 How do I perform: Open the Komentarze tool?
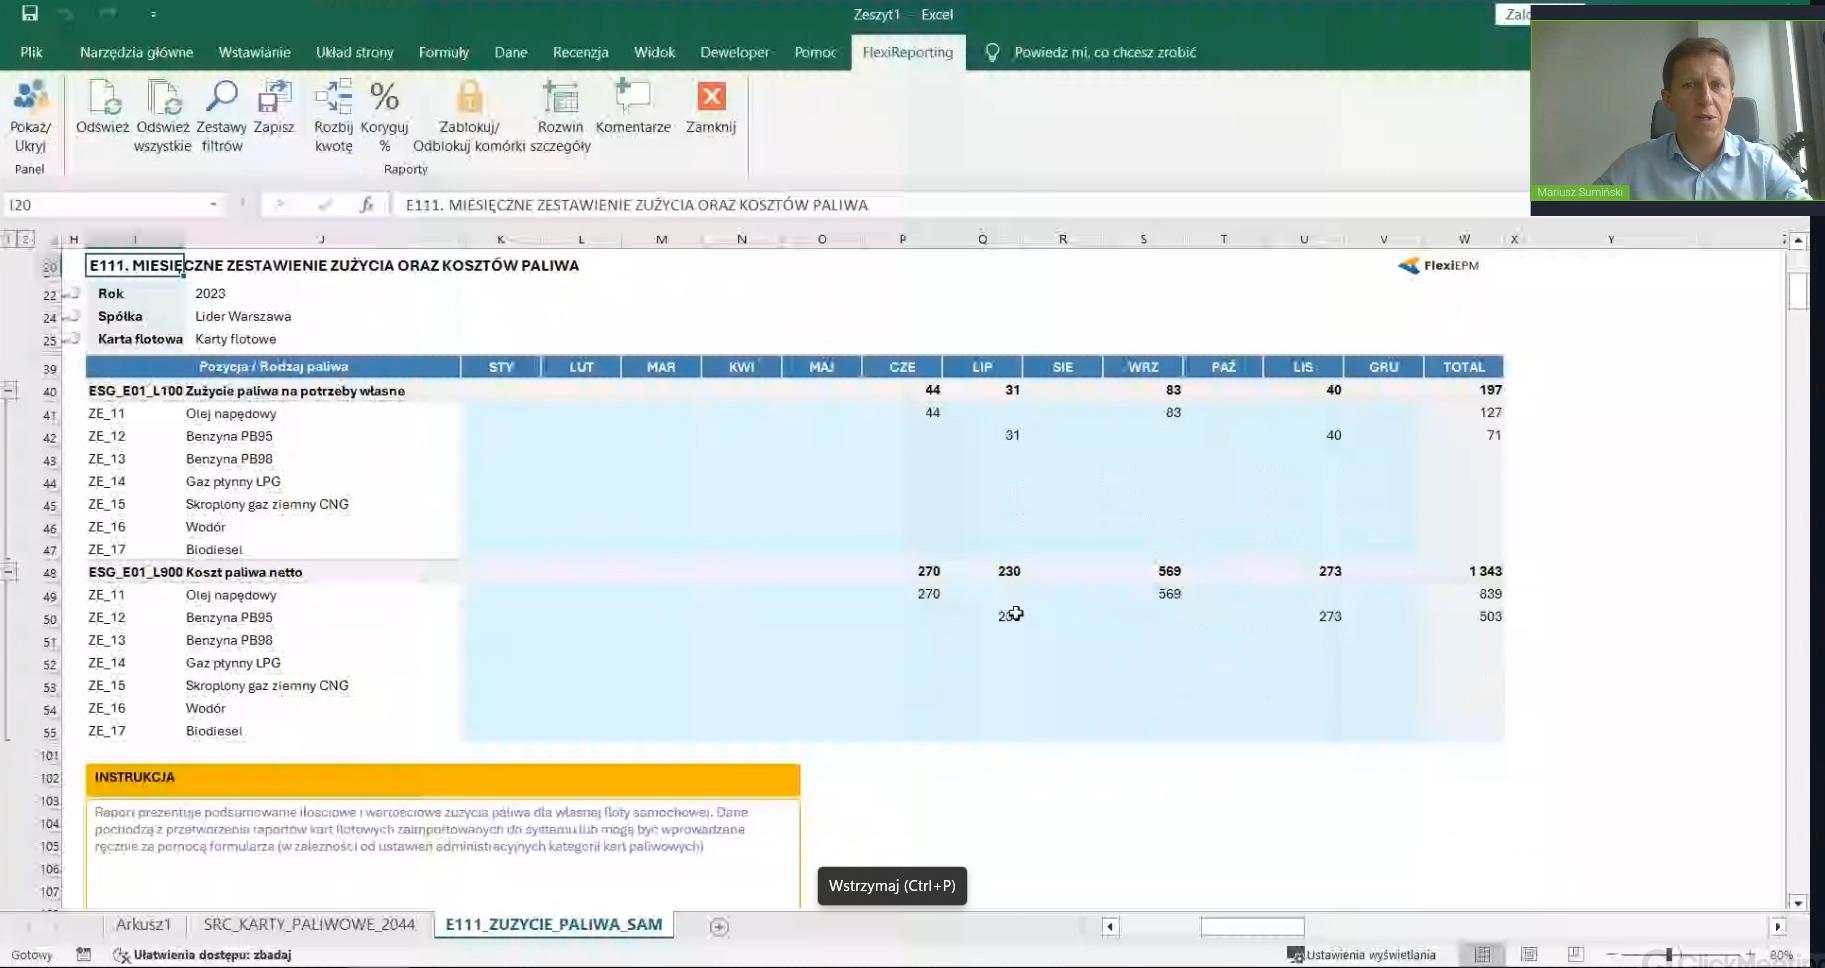coord(632,98)
